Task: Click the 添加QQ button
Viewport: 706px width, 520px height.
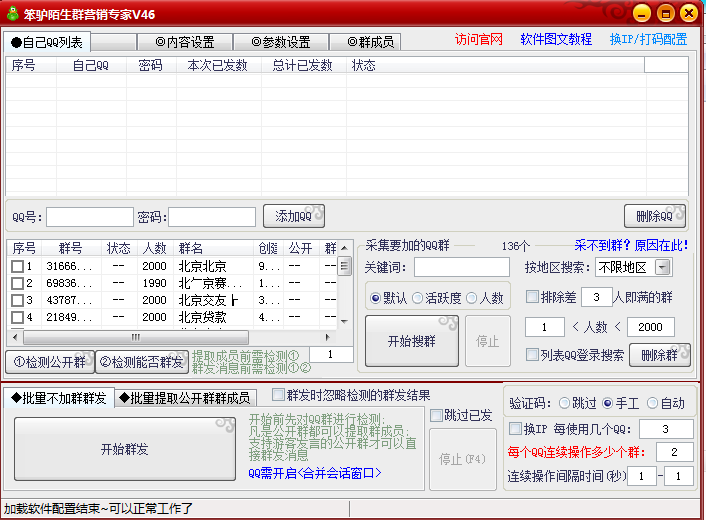Action: (294, 217)
